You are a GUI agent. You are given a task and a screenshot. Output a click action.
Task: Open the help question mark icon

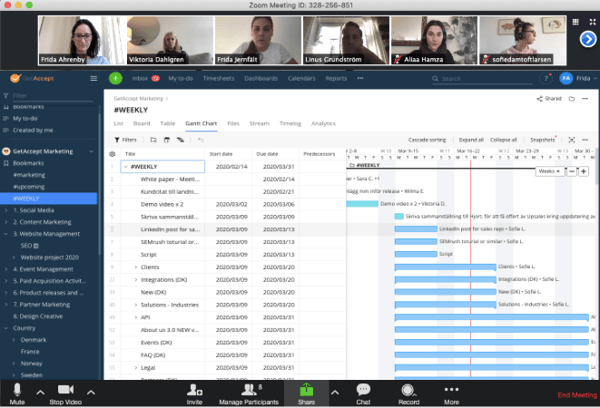(x=546, y=78)
